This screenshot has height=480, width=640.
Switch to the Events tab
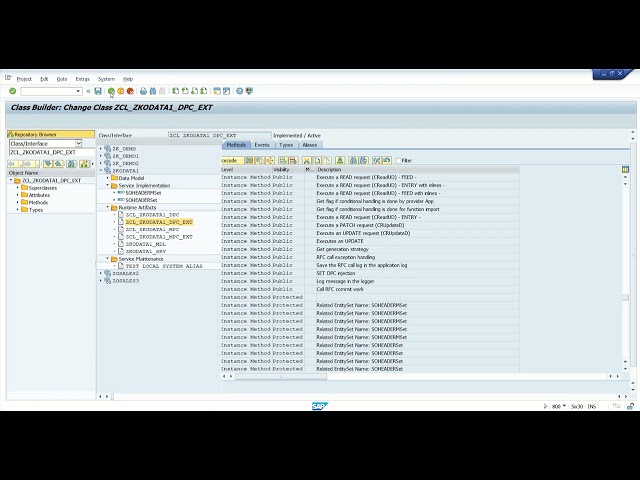[262, 145]
